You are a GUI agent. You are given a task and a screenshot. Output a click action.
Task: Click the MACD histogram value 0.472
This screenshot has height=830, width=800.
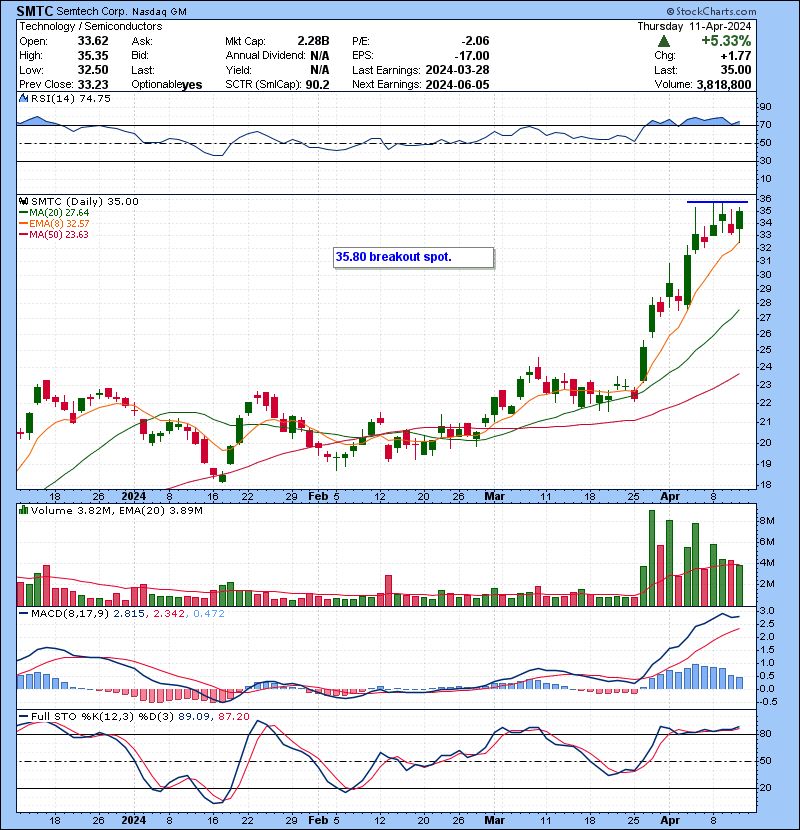click(x=209, y=614)
